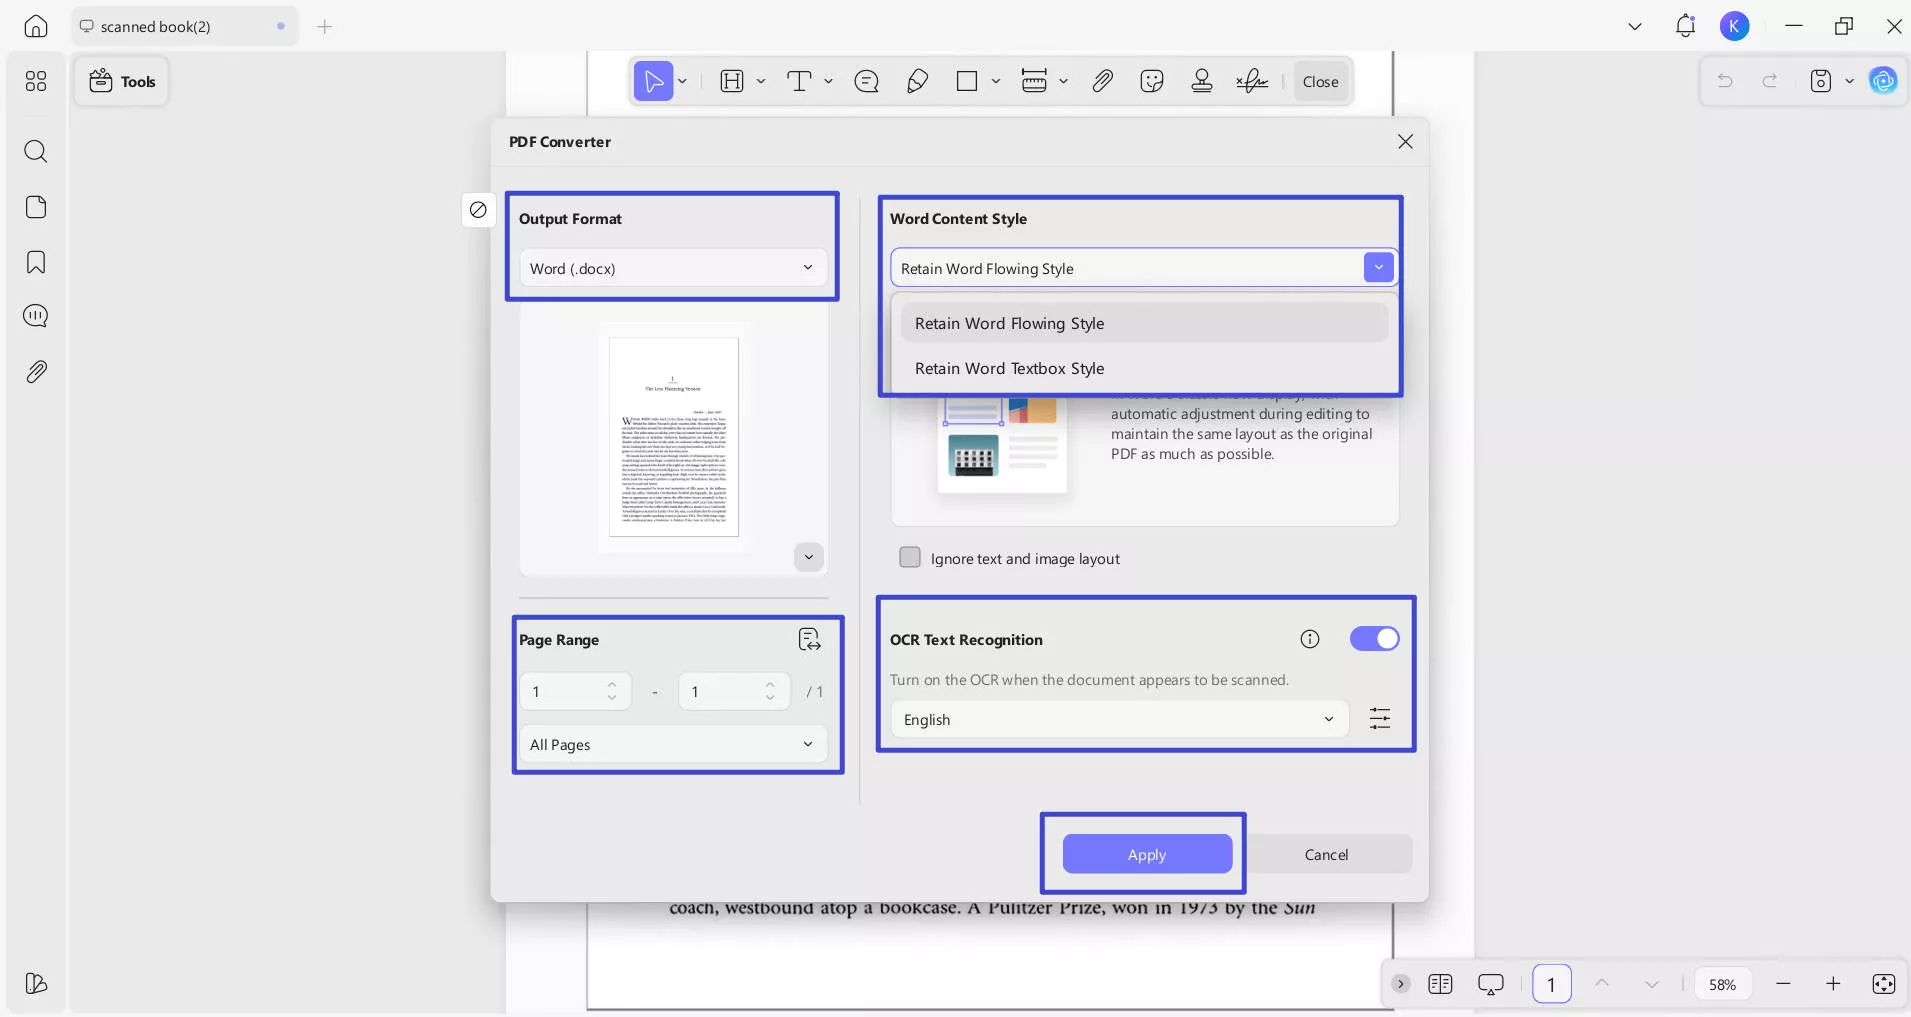Screen dimensions: 1911x1017
Task: Open the Output Format dropdown
Action: 673,268
